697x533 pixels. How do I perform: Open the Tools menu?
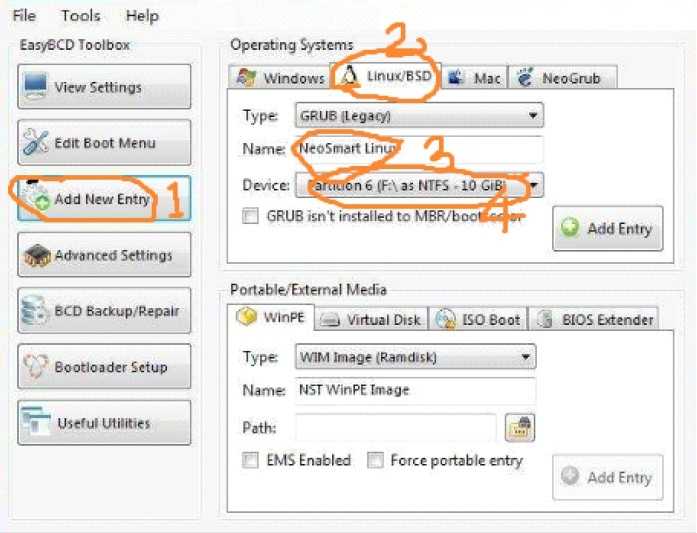80,16
